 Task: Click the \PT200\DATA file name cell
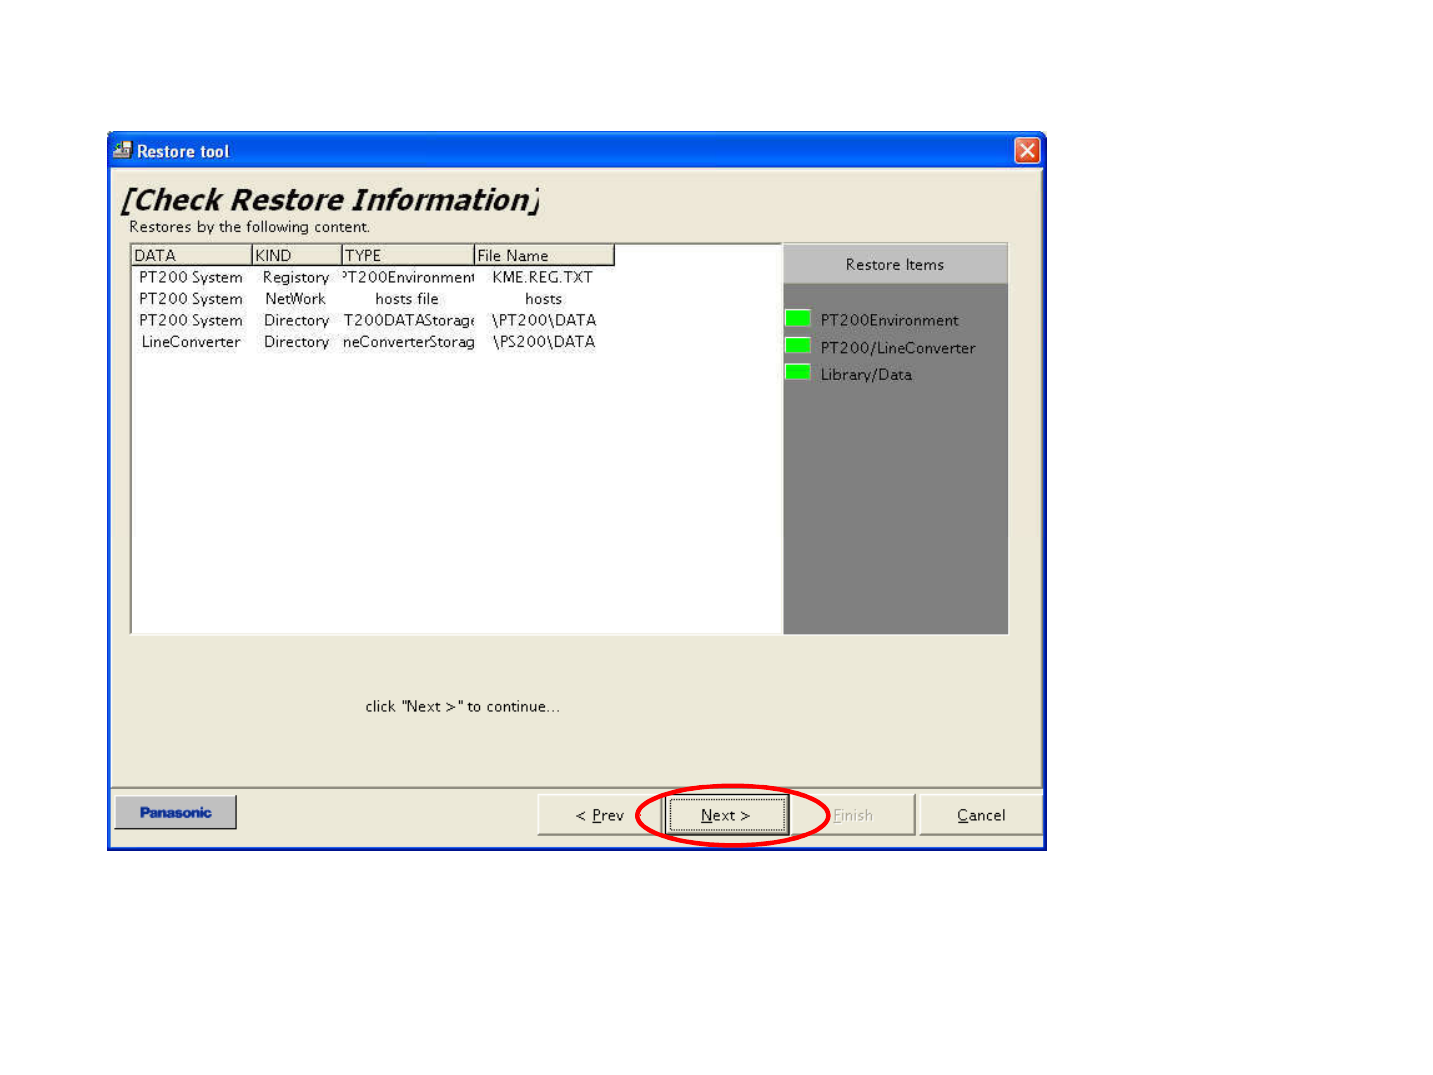pyautogui.click(x=544, y=320)
